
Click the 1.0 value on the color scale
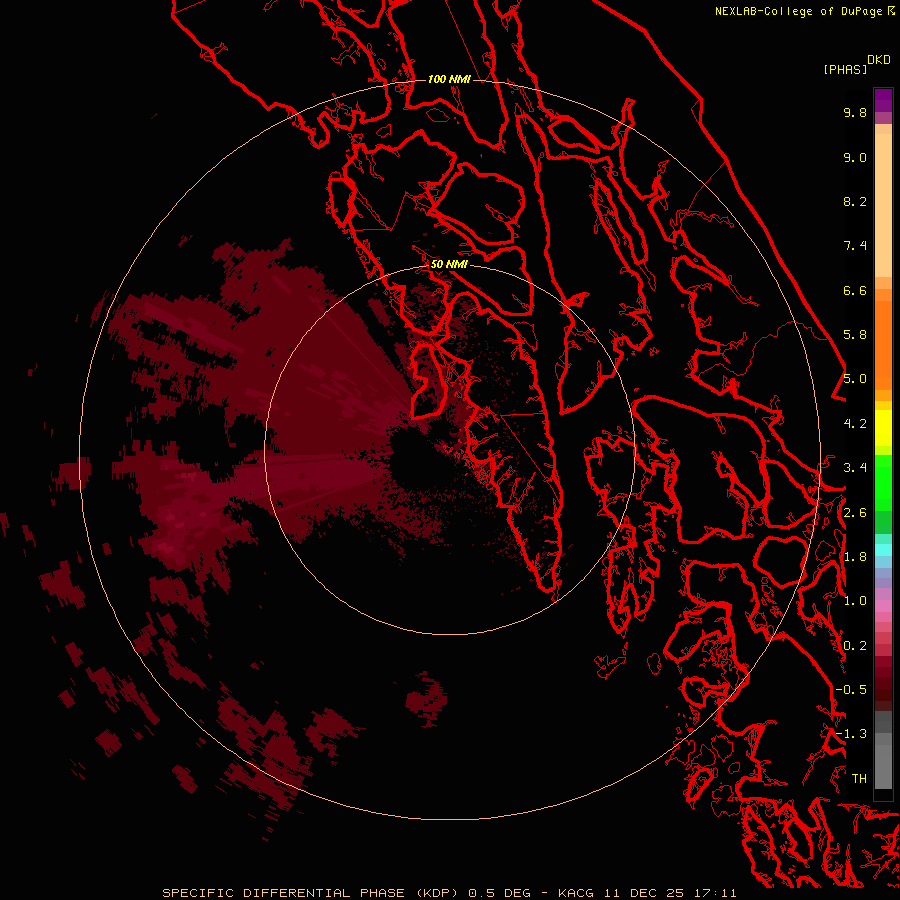click(x=855, y=601)
